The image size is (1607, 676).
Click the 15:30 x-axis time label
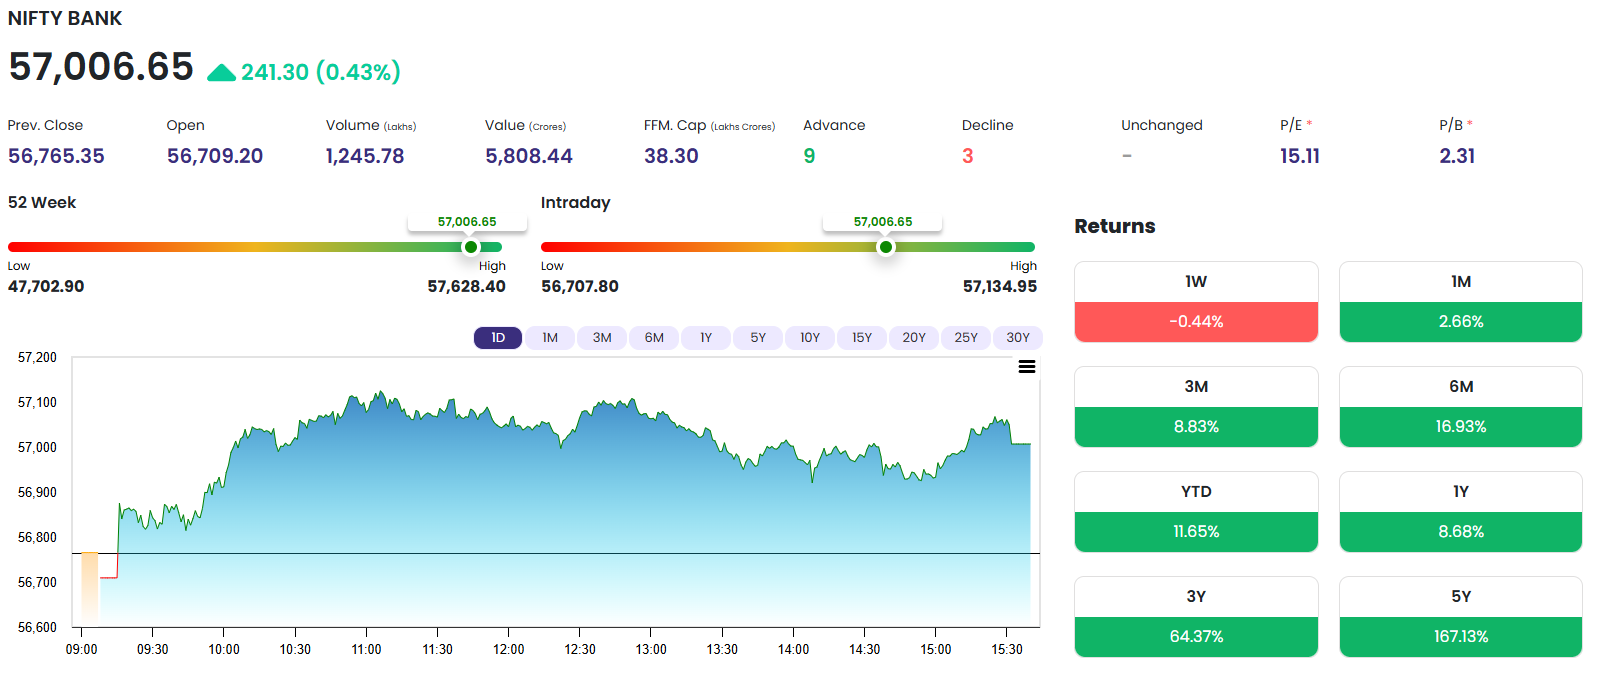pyautogui.click(x=1007, y=650)
